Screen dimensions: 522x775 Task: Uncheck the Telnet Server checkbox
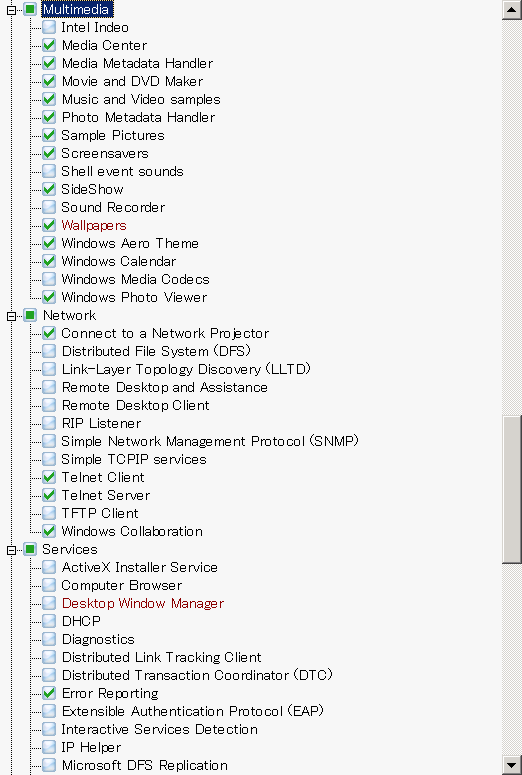coord(49,495)
